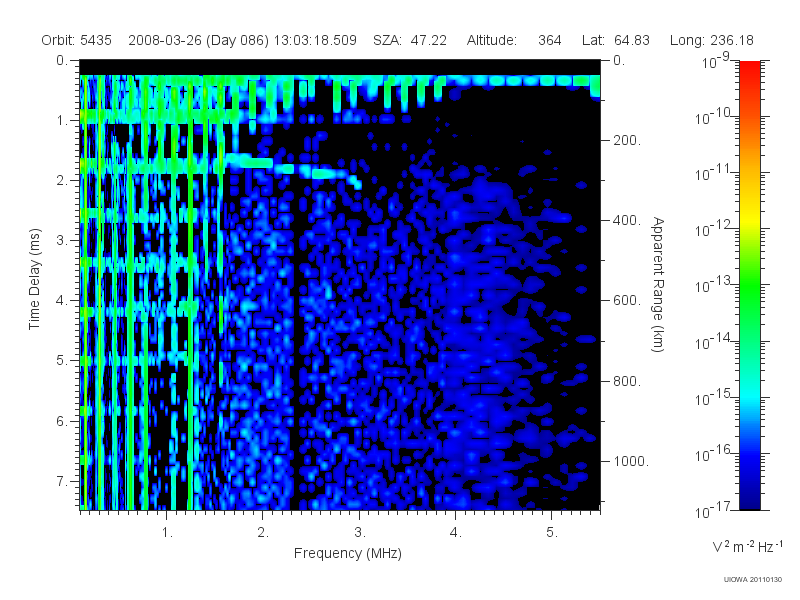Click the frequency tick label '4.'
Image resolution: width=800 pixels, height=600 pixels.
pyautogui.click(x=456, y=533)
